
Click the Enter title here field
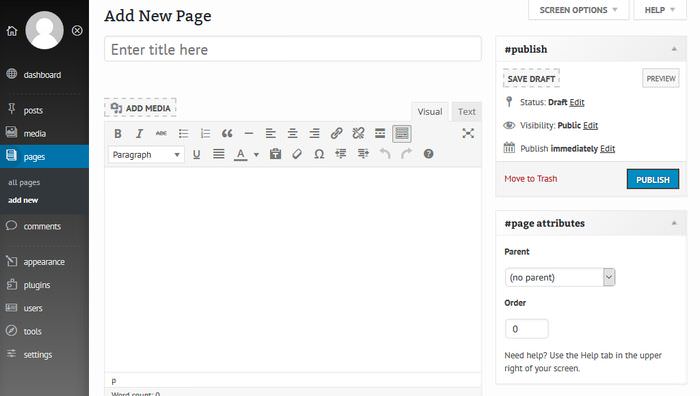[x=293, y=49]
